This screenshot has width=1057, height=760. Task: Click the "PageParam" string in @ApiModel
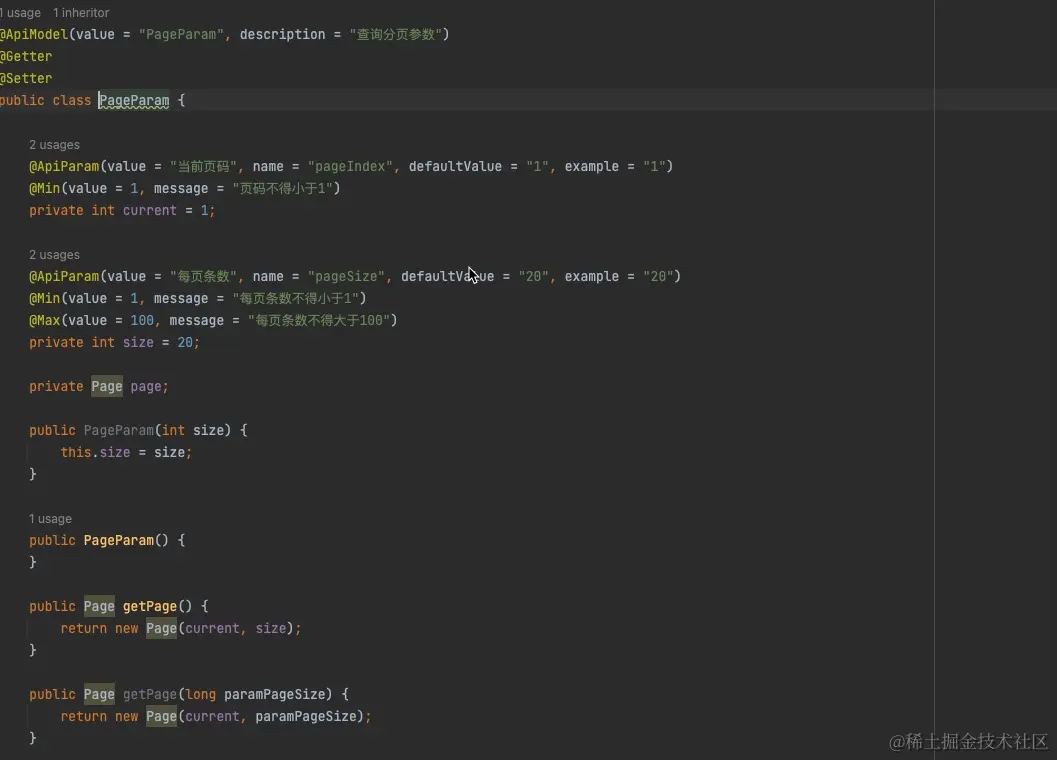point(181,34)
